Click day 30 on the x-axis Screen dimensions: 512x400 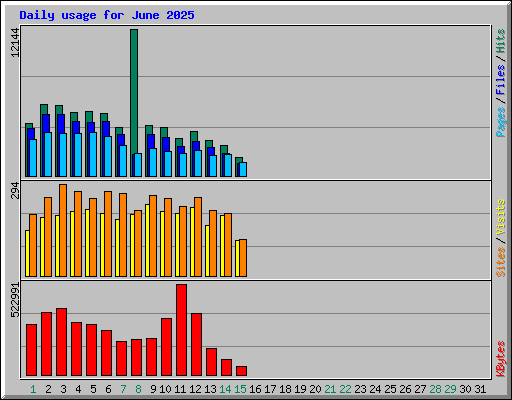[465, 389]
